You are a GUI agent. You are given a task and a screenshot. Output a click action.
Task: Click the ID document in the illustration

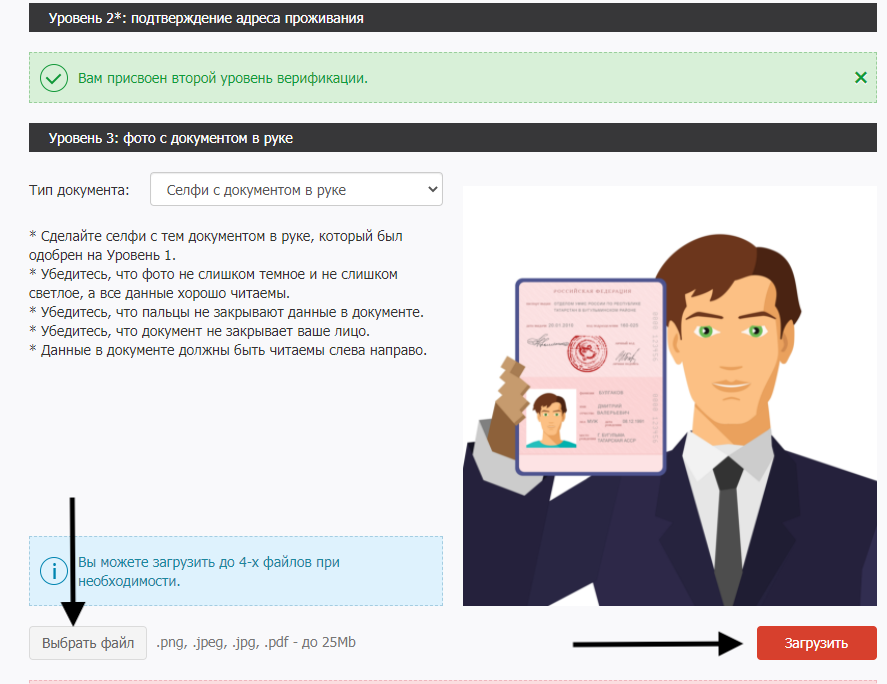click(x=590, y=375)
